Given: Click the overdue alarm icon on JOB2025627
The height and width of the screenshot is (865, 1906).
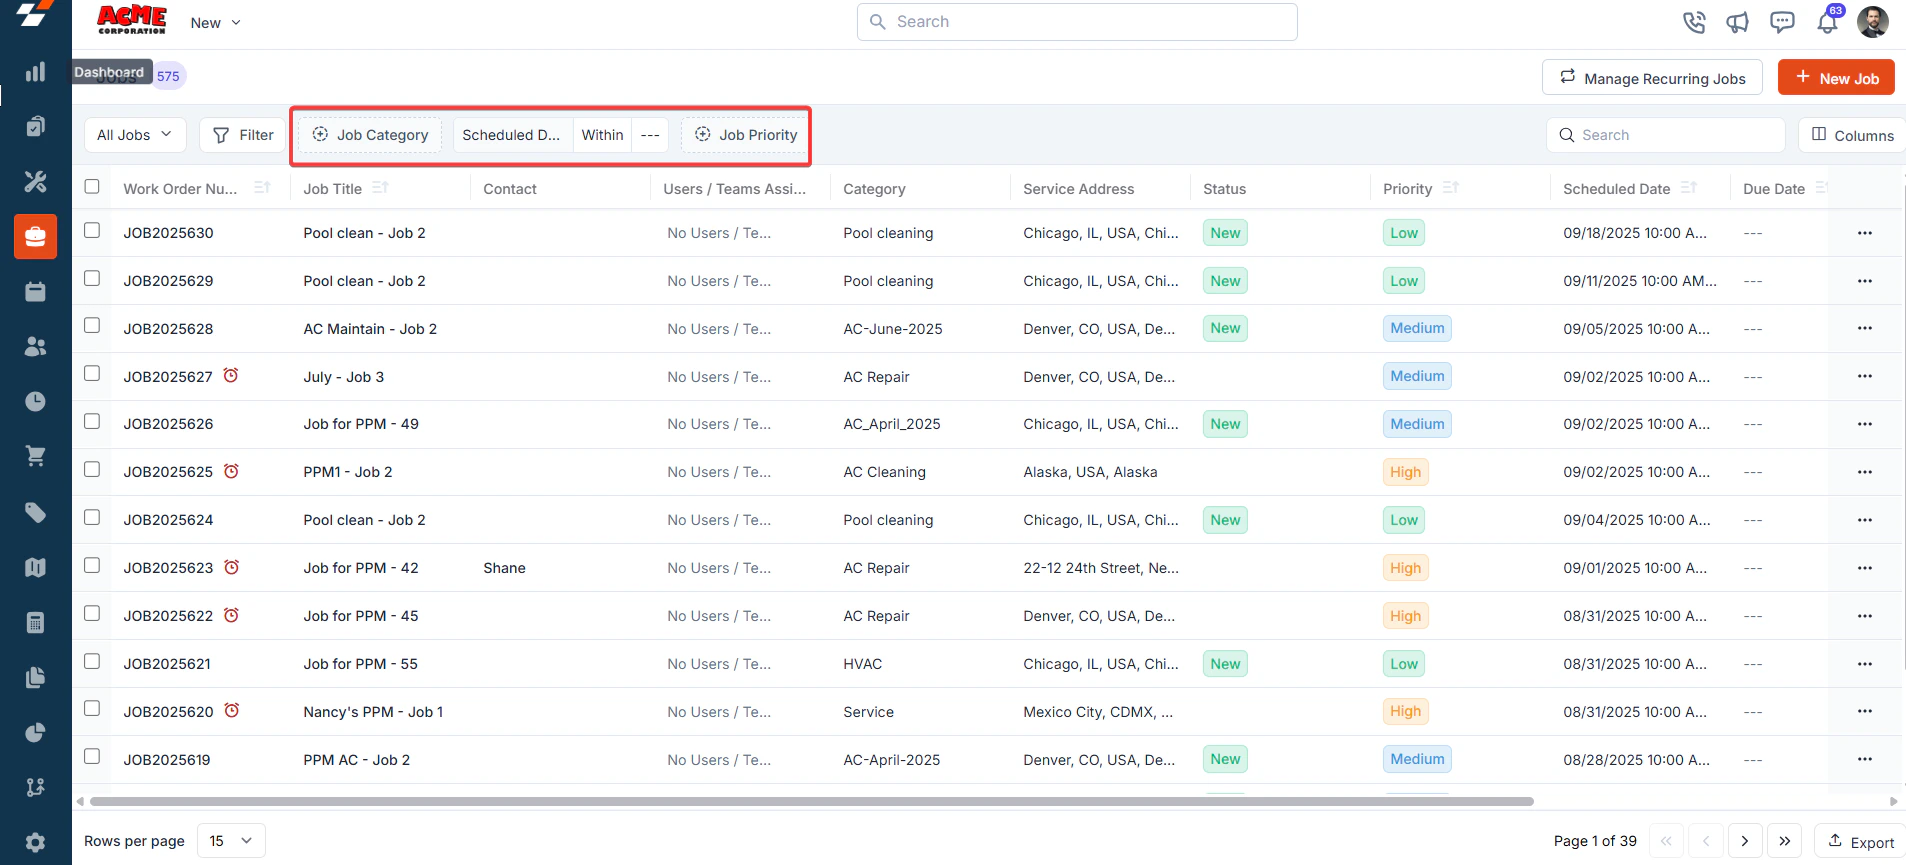Looking at the screenshot, I should coord(231,376).
